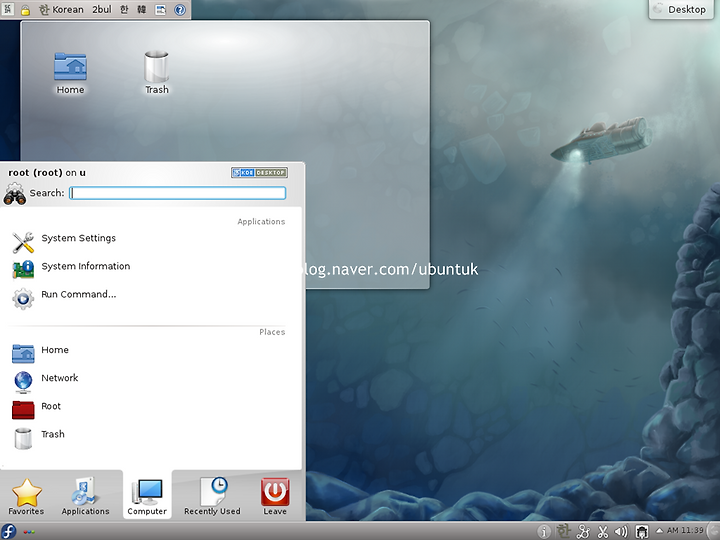Screen dimensions: 720x540
Task: Switch to the Favorites tab
Action: click(26, 496)
